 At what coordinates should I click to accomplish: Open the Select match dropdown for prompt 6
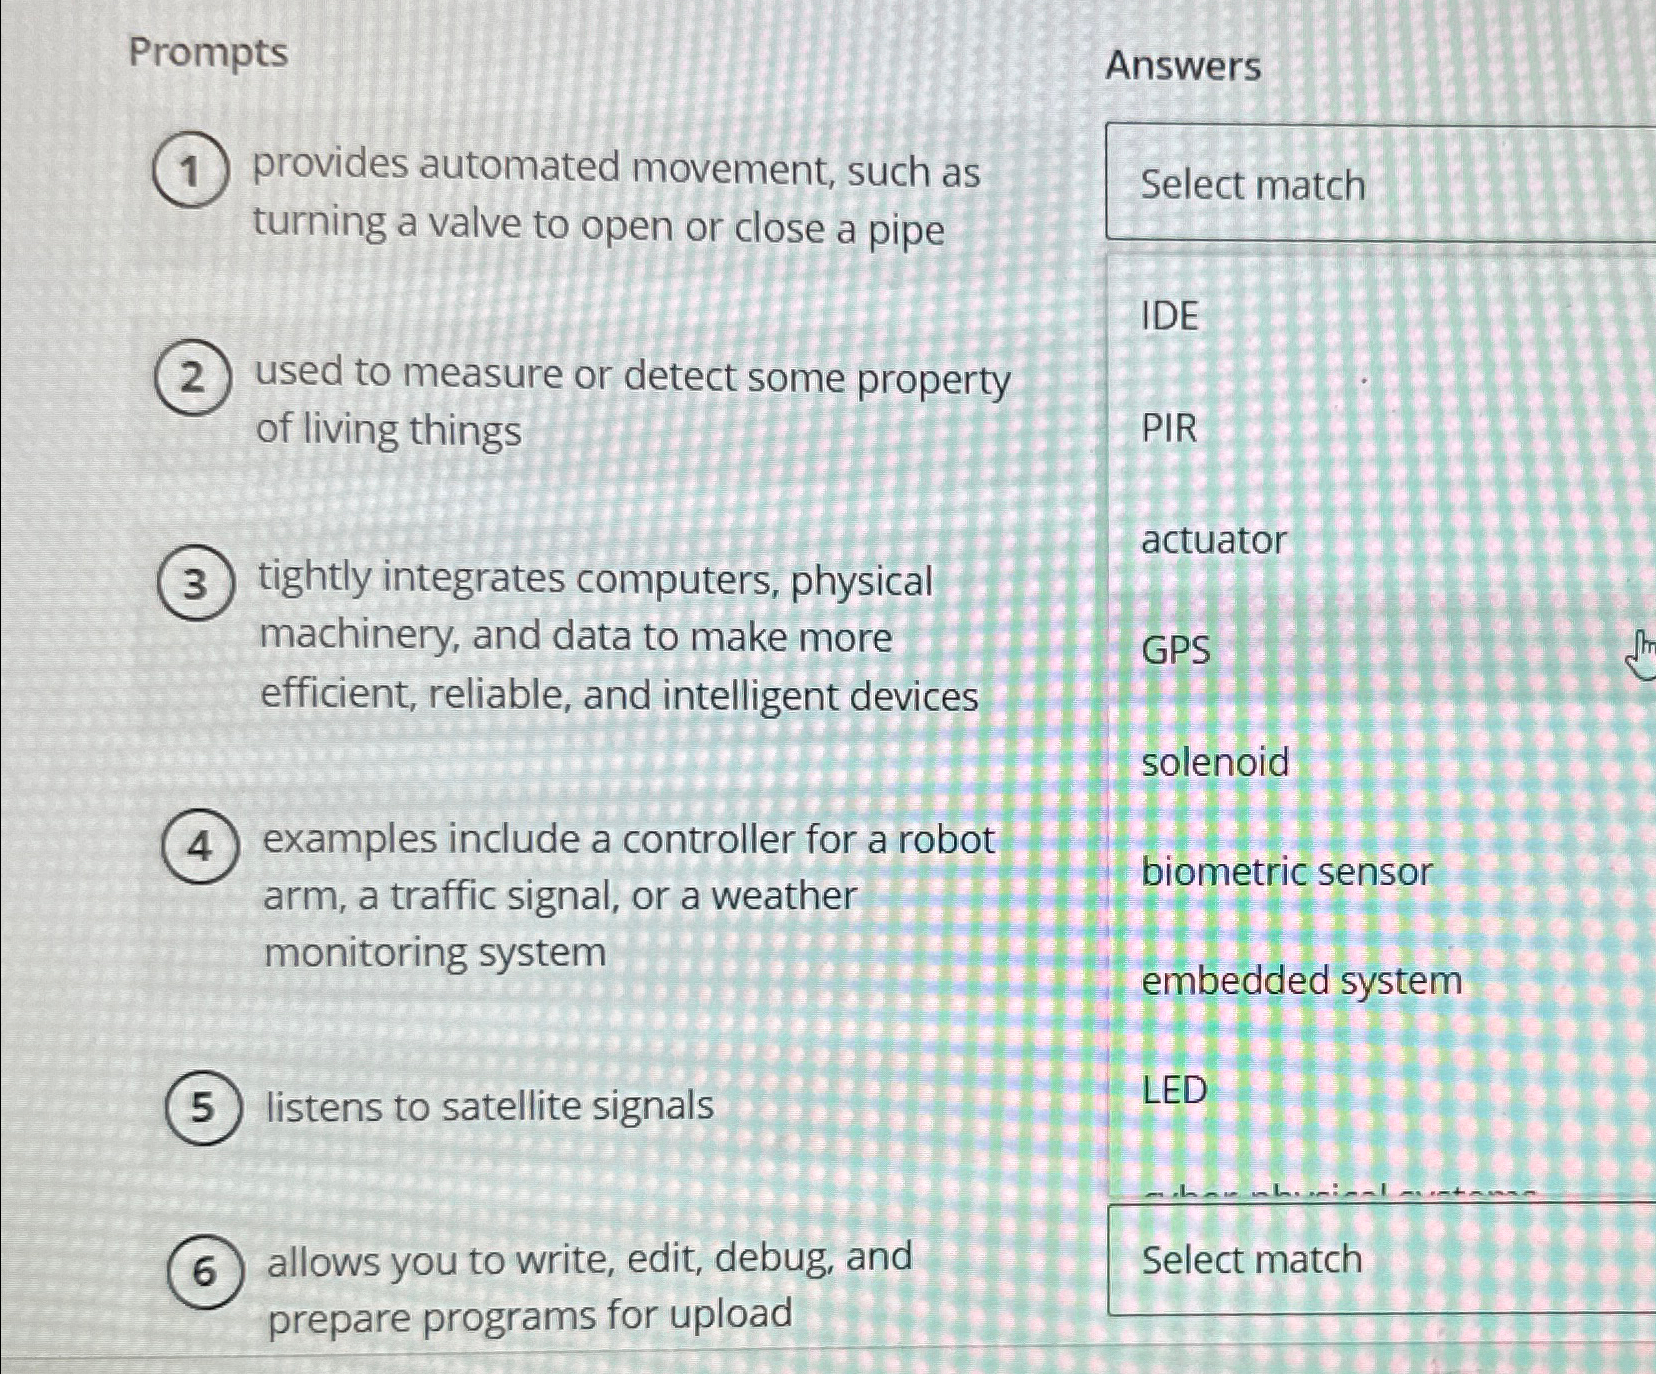tap(1250, 1258)
